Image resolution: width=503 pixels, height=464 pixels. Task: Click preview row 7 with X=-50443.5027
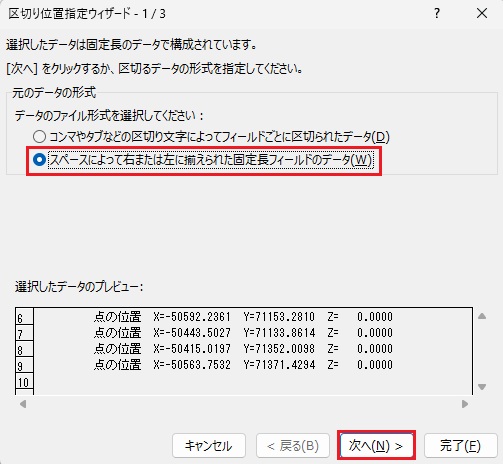click(x=243, y=333)
